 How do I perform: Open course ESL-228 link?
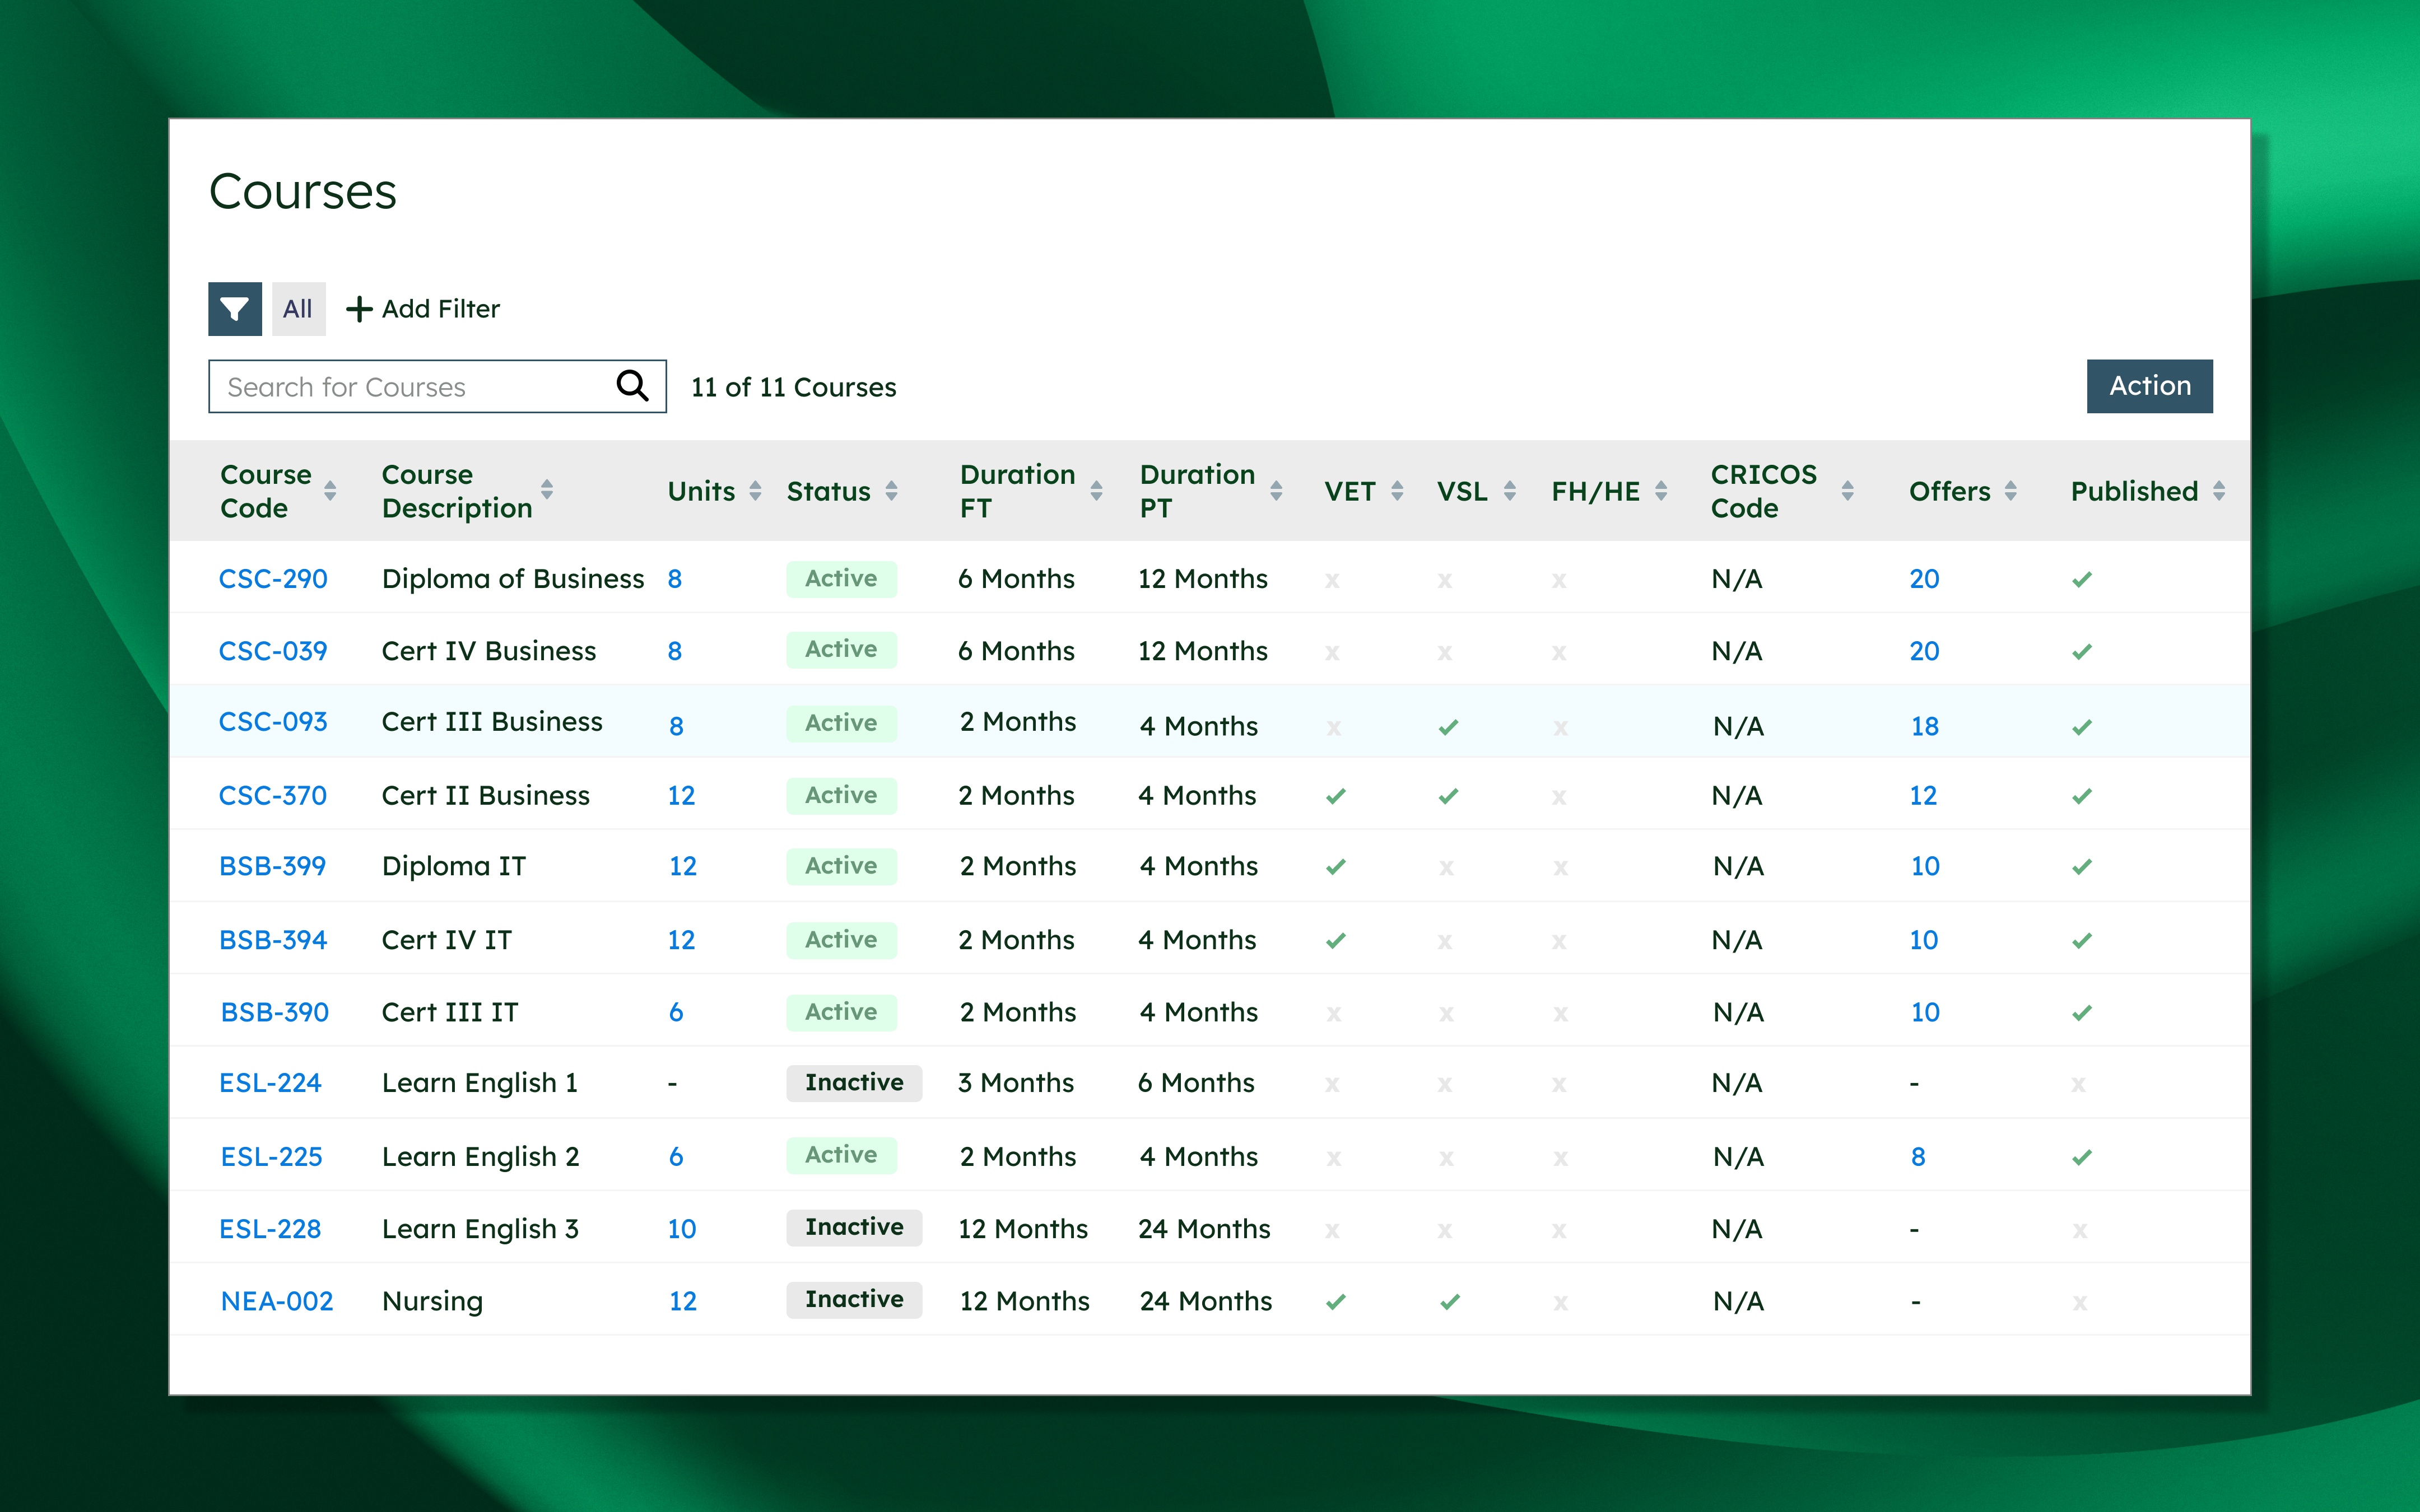(x=270, y=1229)
